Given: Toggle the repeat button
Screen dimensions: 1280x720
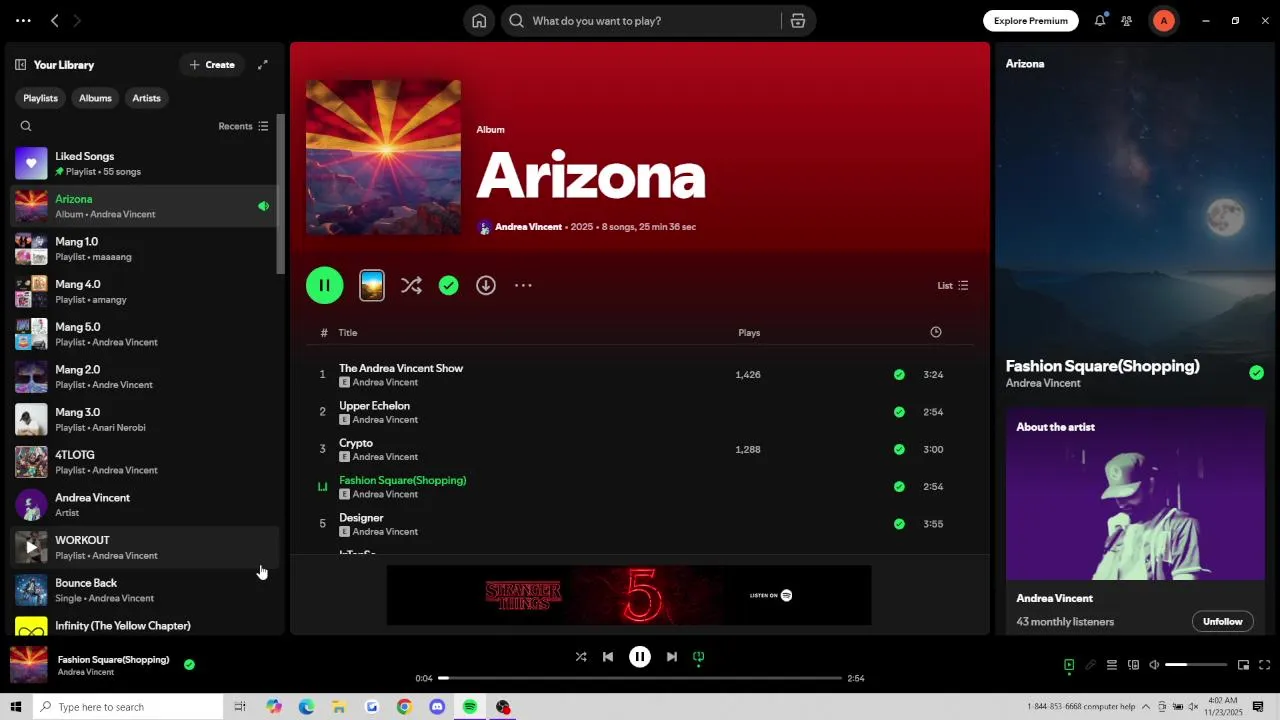Looking at the screenshot, I should pyautogui.click(x=699, y=657).
